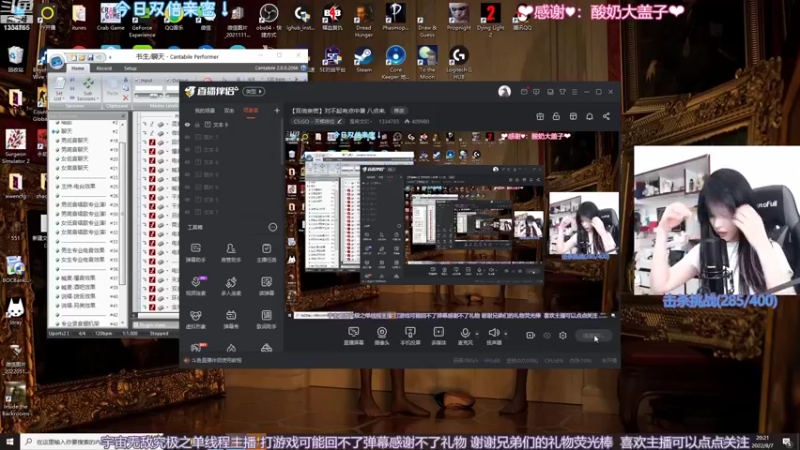Click the unlock padlock icon above preview
800x450 pixels.
coord(556,116)
